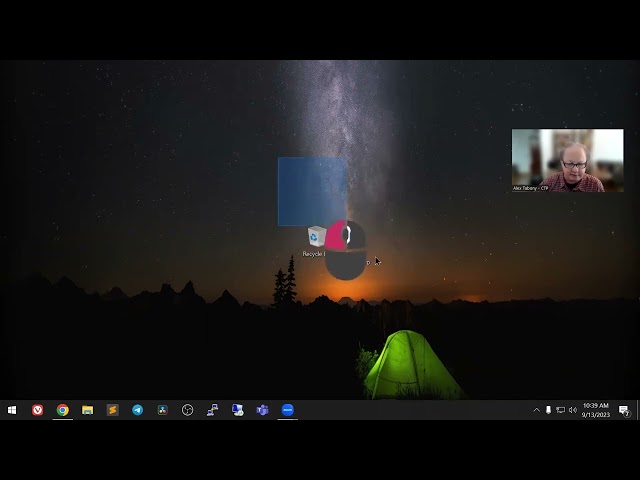
Task: Click the Alex Tabony webcam thumbnail
Action: [567, 160]
